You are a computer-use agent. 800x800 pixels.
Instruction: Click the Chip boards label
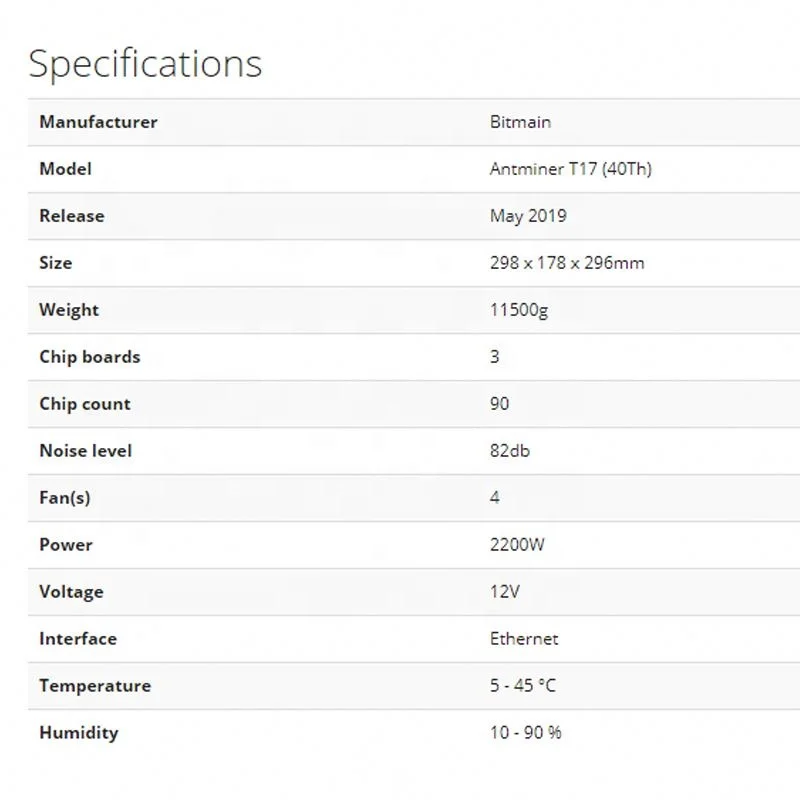point(89,357)
